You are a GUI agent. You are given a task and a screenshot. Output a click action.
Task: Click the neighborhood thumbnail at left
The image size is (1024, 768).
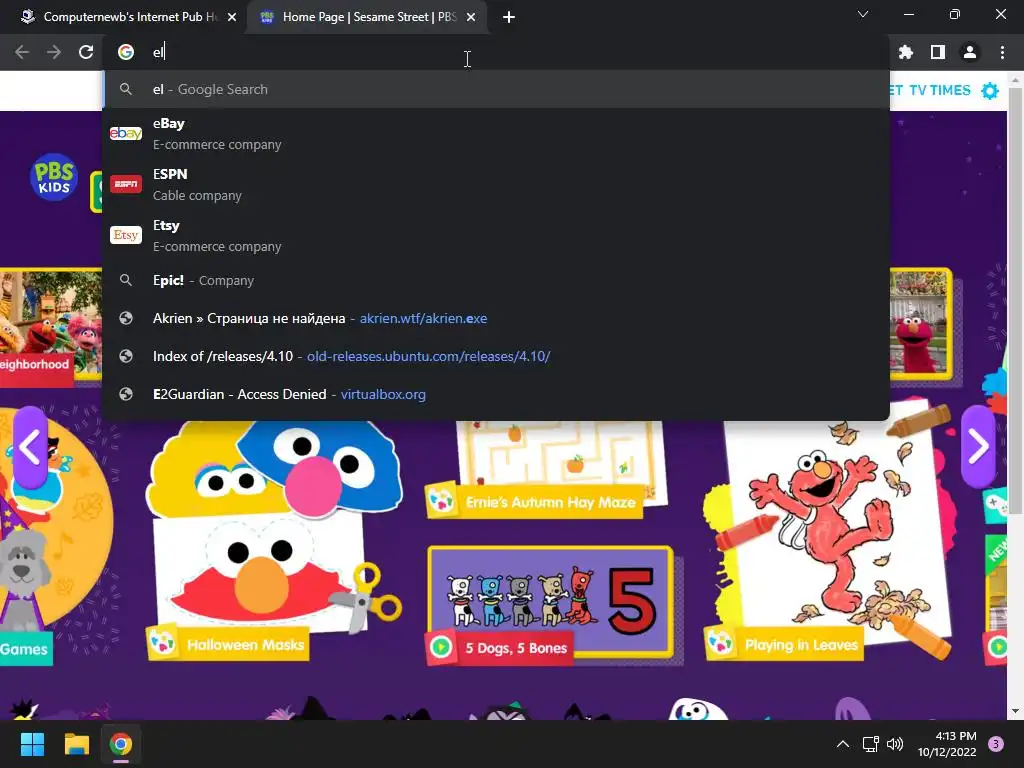click(x=51, y=327)
